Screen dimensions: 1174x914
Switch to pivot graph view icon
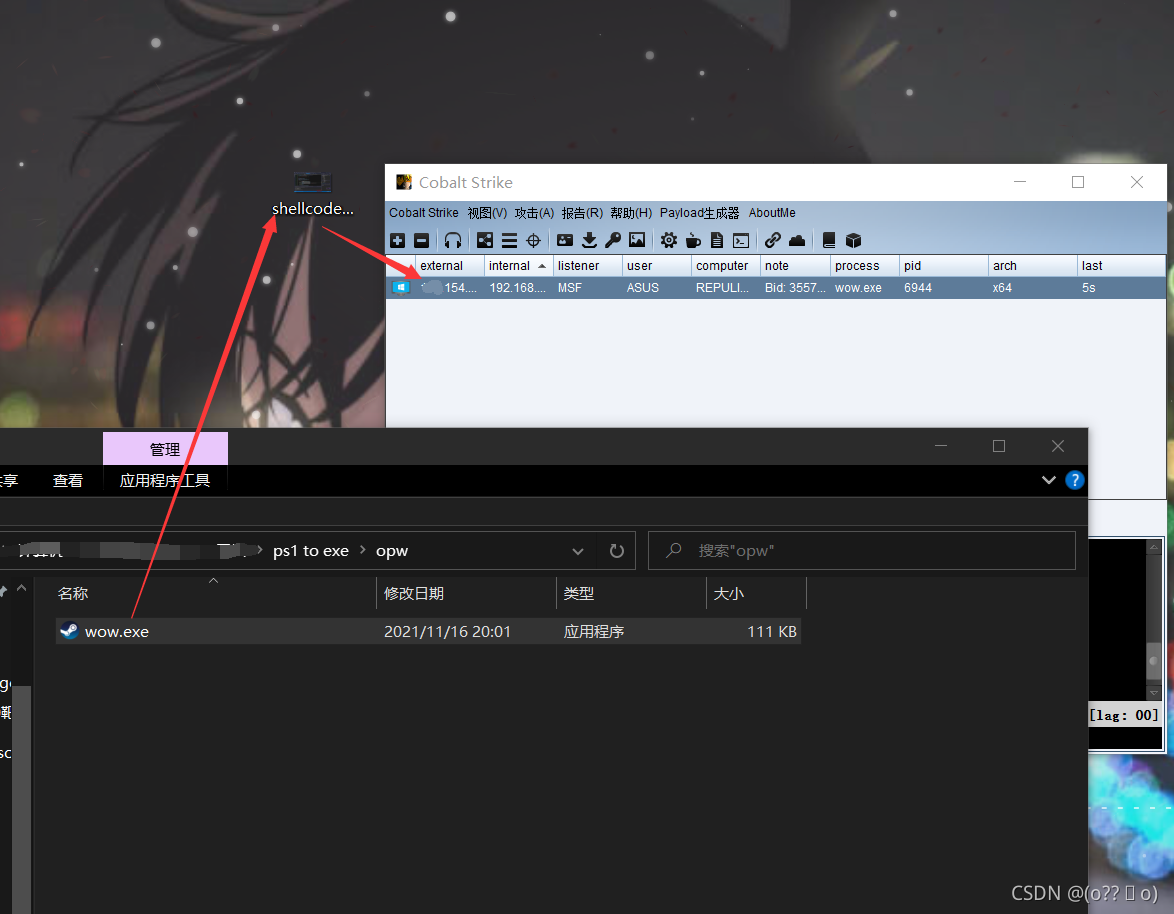(485, 240)
